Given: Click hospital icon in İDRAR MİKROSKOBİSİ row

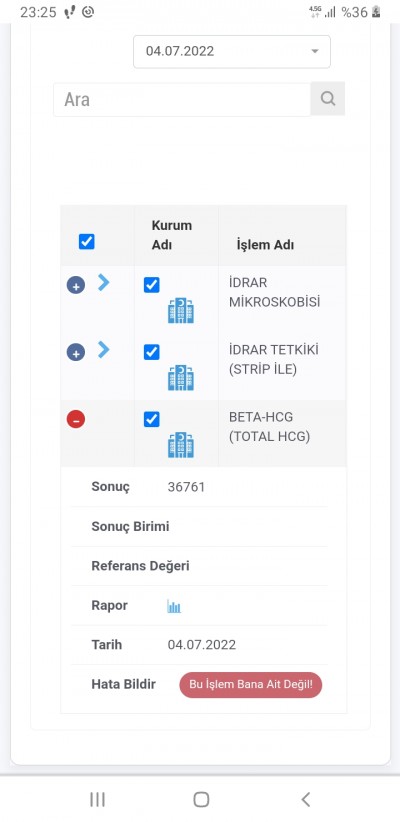Looking at the screenshot, I should tap(181, 310).
